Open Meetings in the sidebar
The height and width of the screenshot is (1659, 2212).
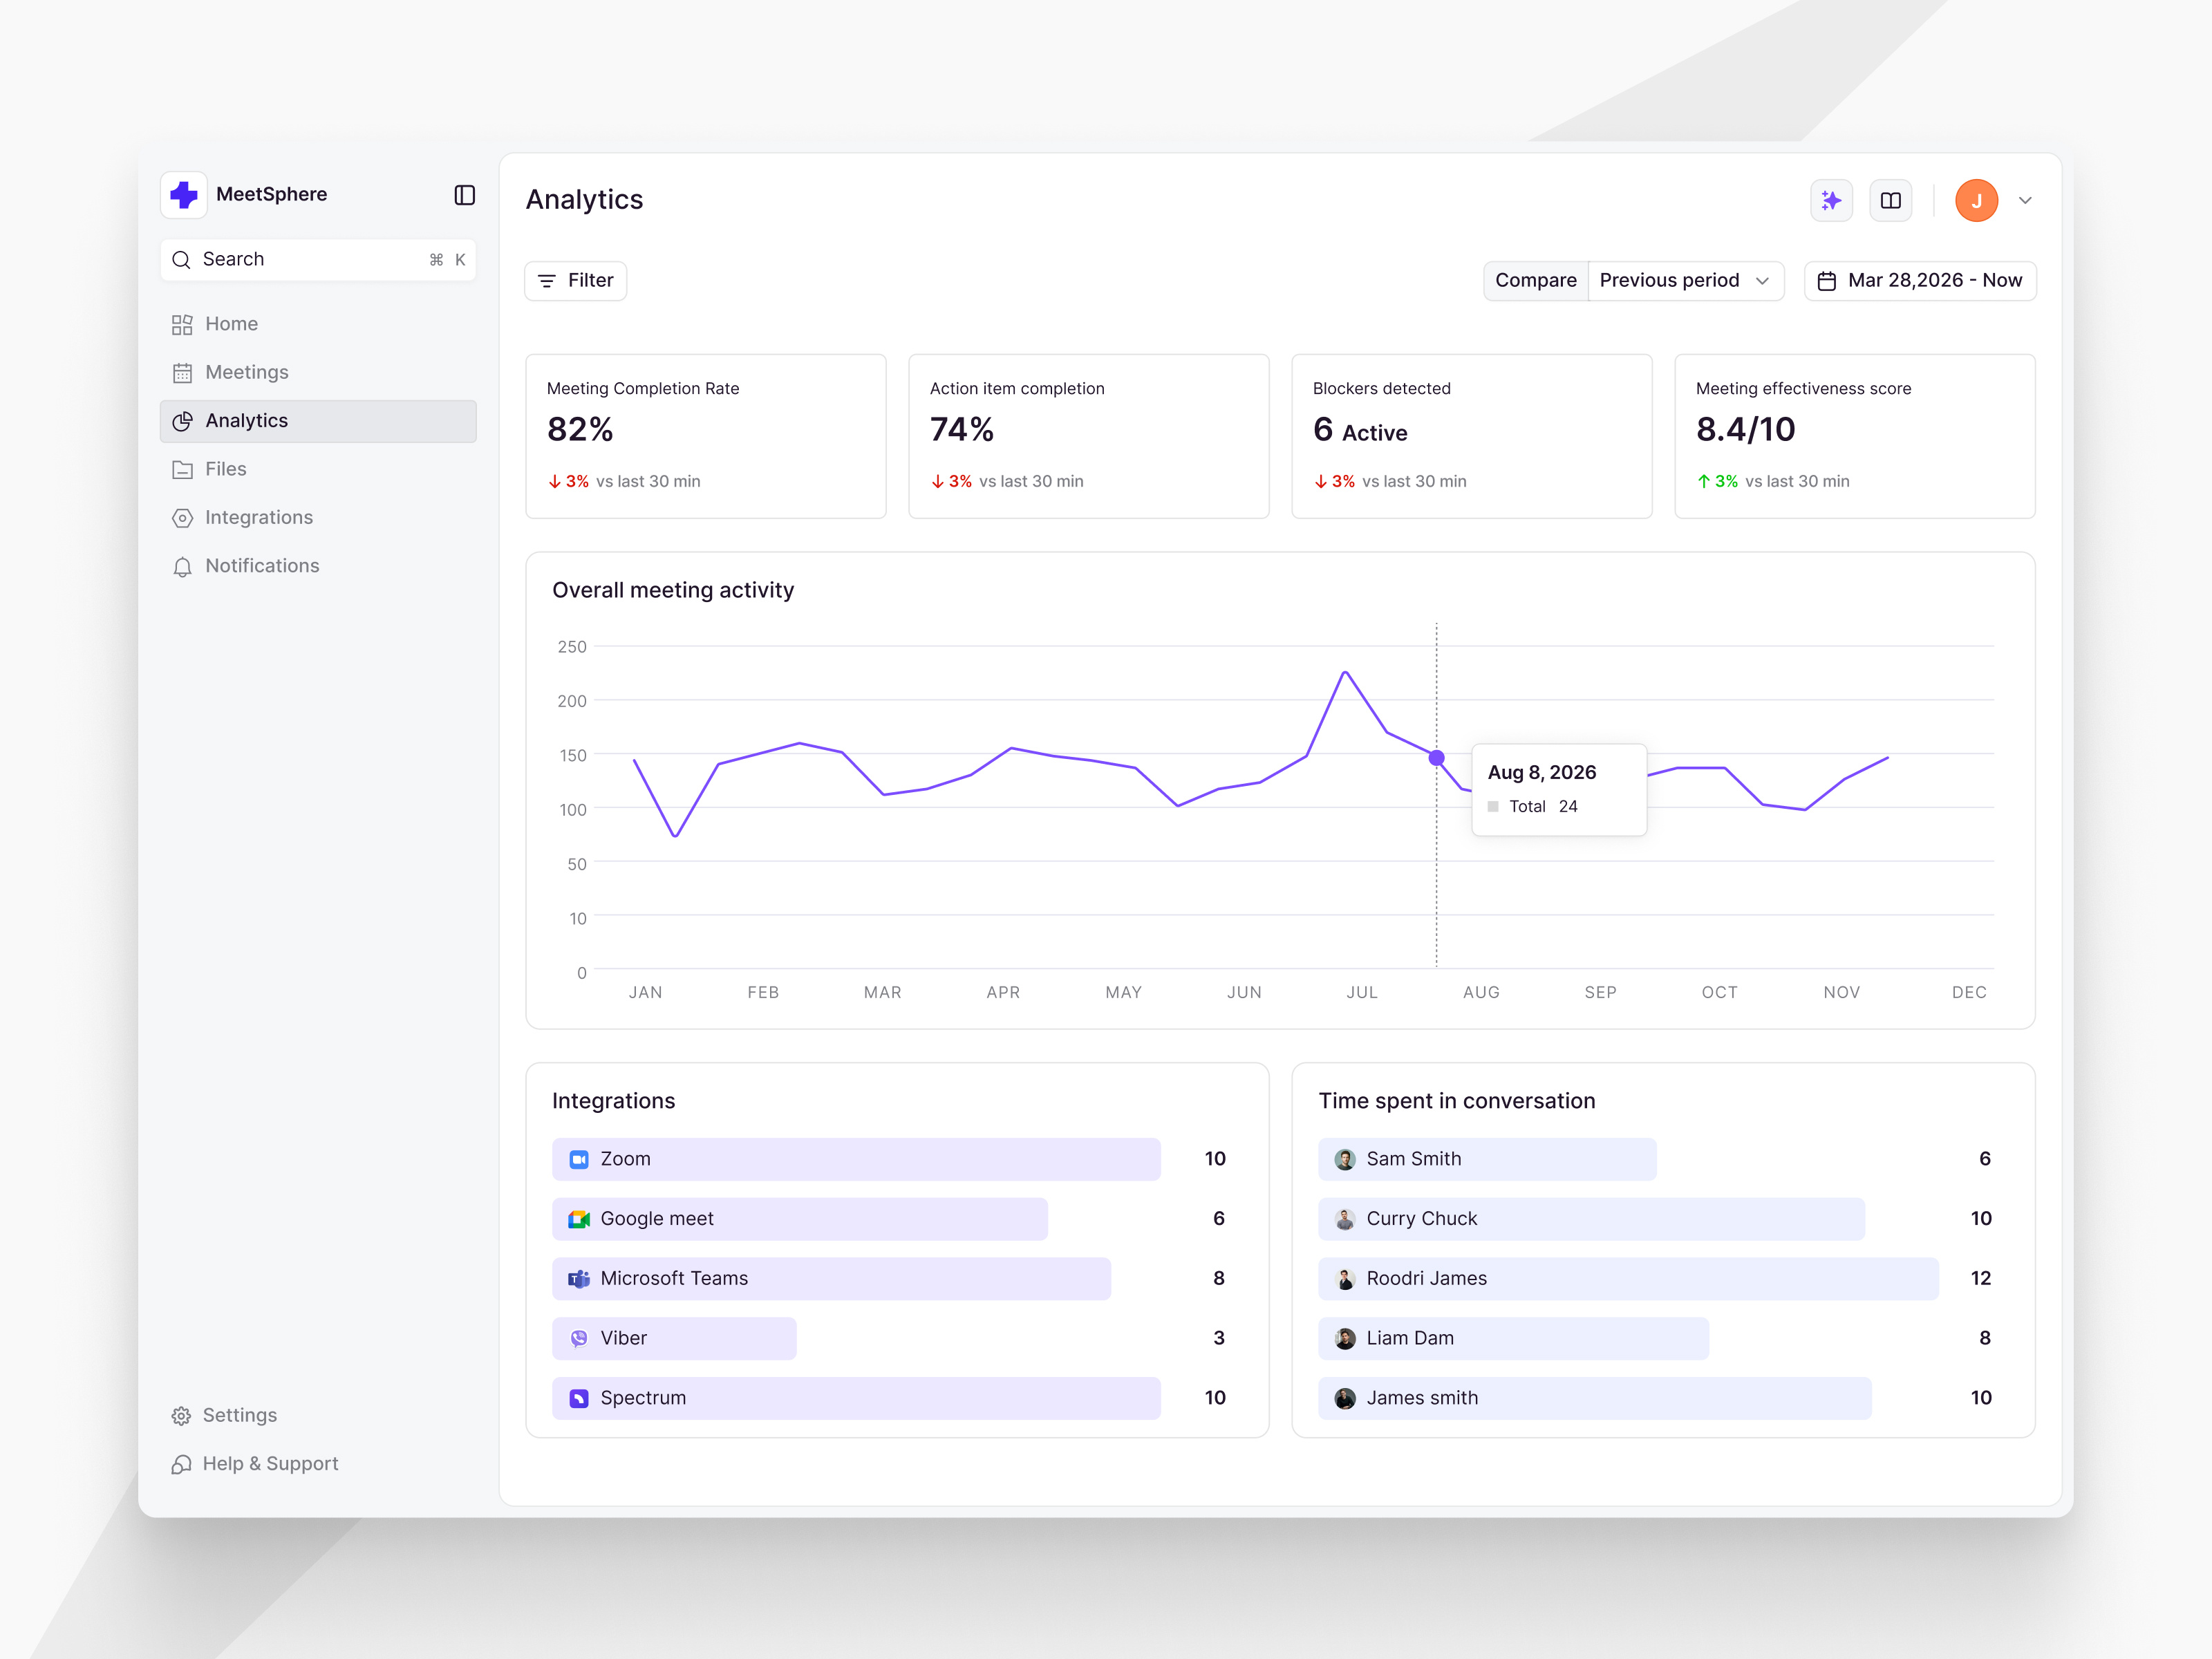[318, 373]
